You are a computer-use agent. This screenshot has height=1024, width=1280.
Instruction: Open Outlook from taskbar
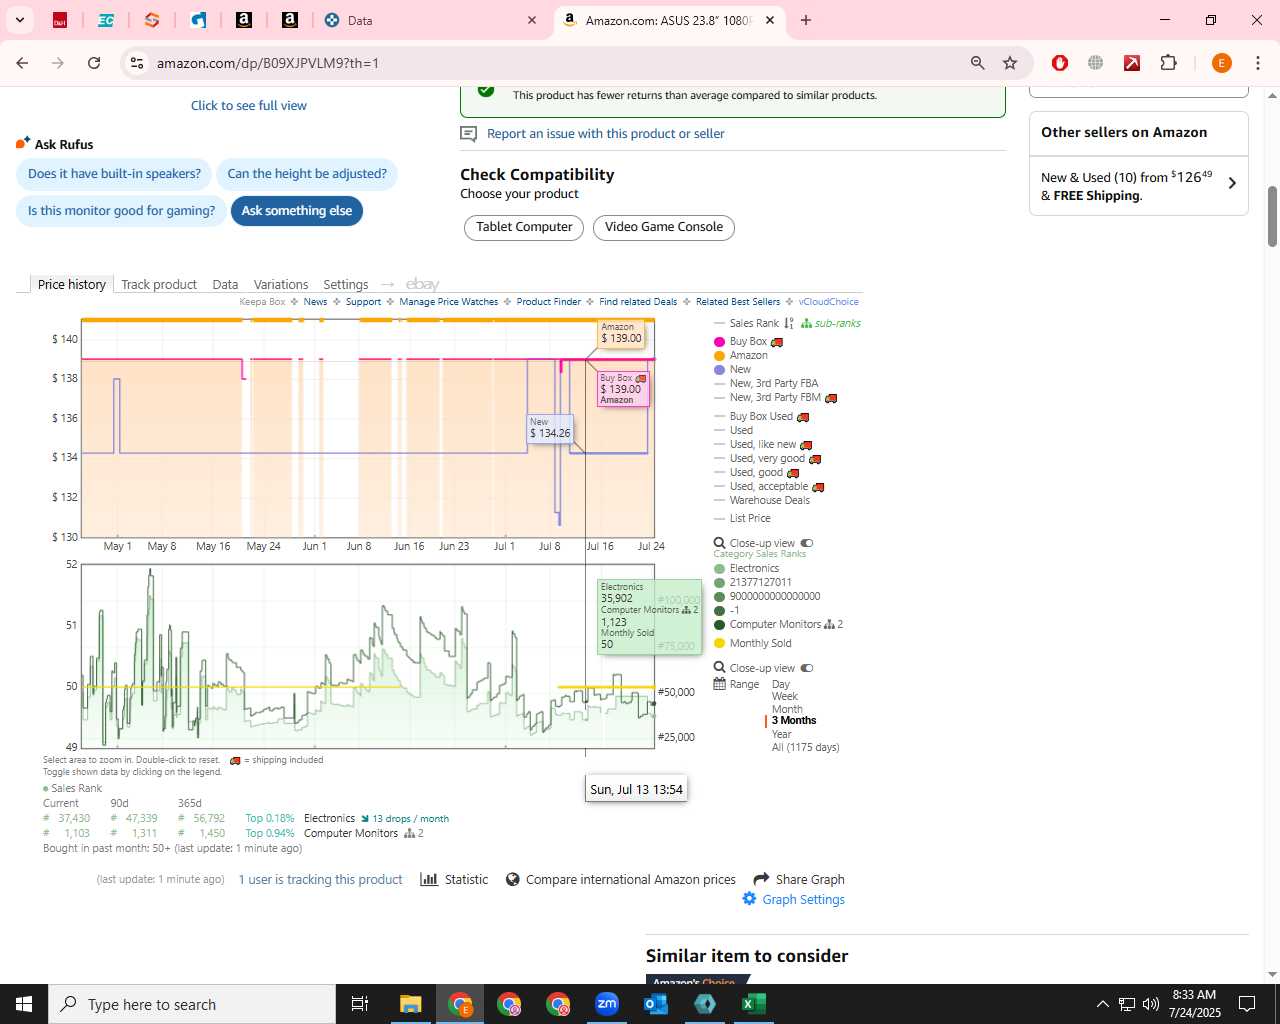point(656,1004)
